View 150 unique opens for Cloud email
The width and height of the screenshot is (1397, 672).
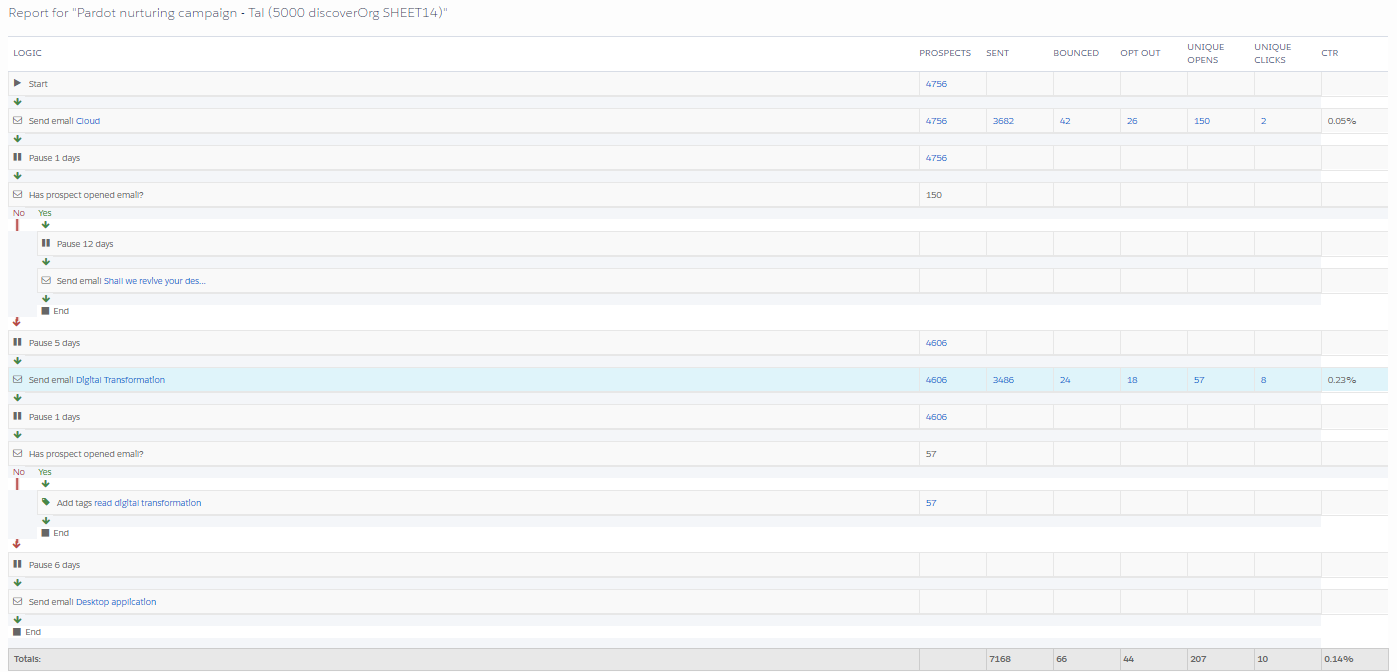[1201, 121]
